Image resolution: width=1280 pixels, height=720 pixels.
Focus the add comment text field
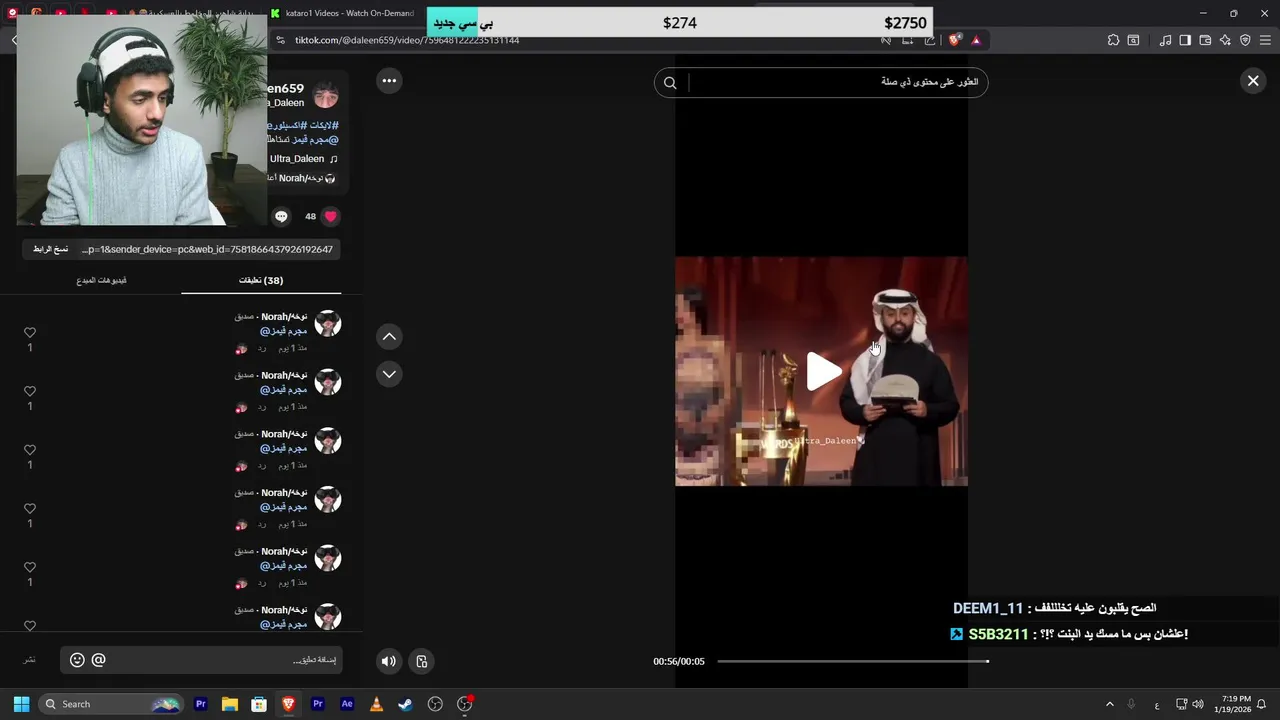coord(225,660)
